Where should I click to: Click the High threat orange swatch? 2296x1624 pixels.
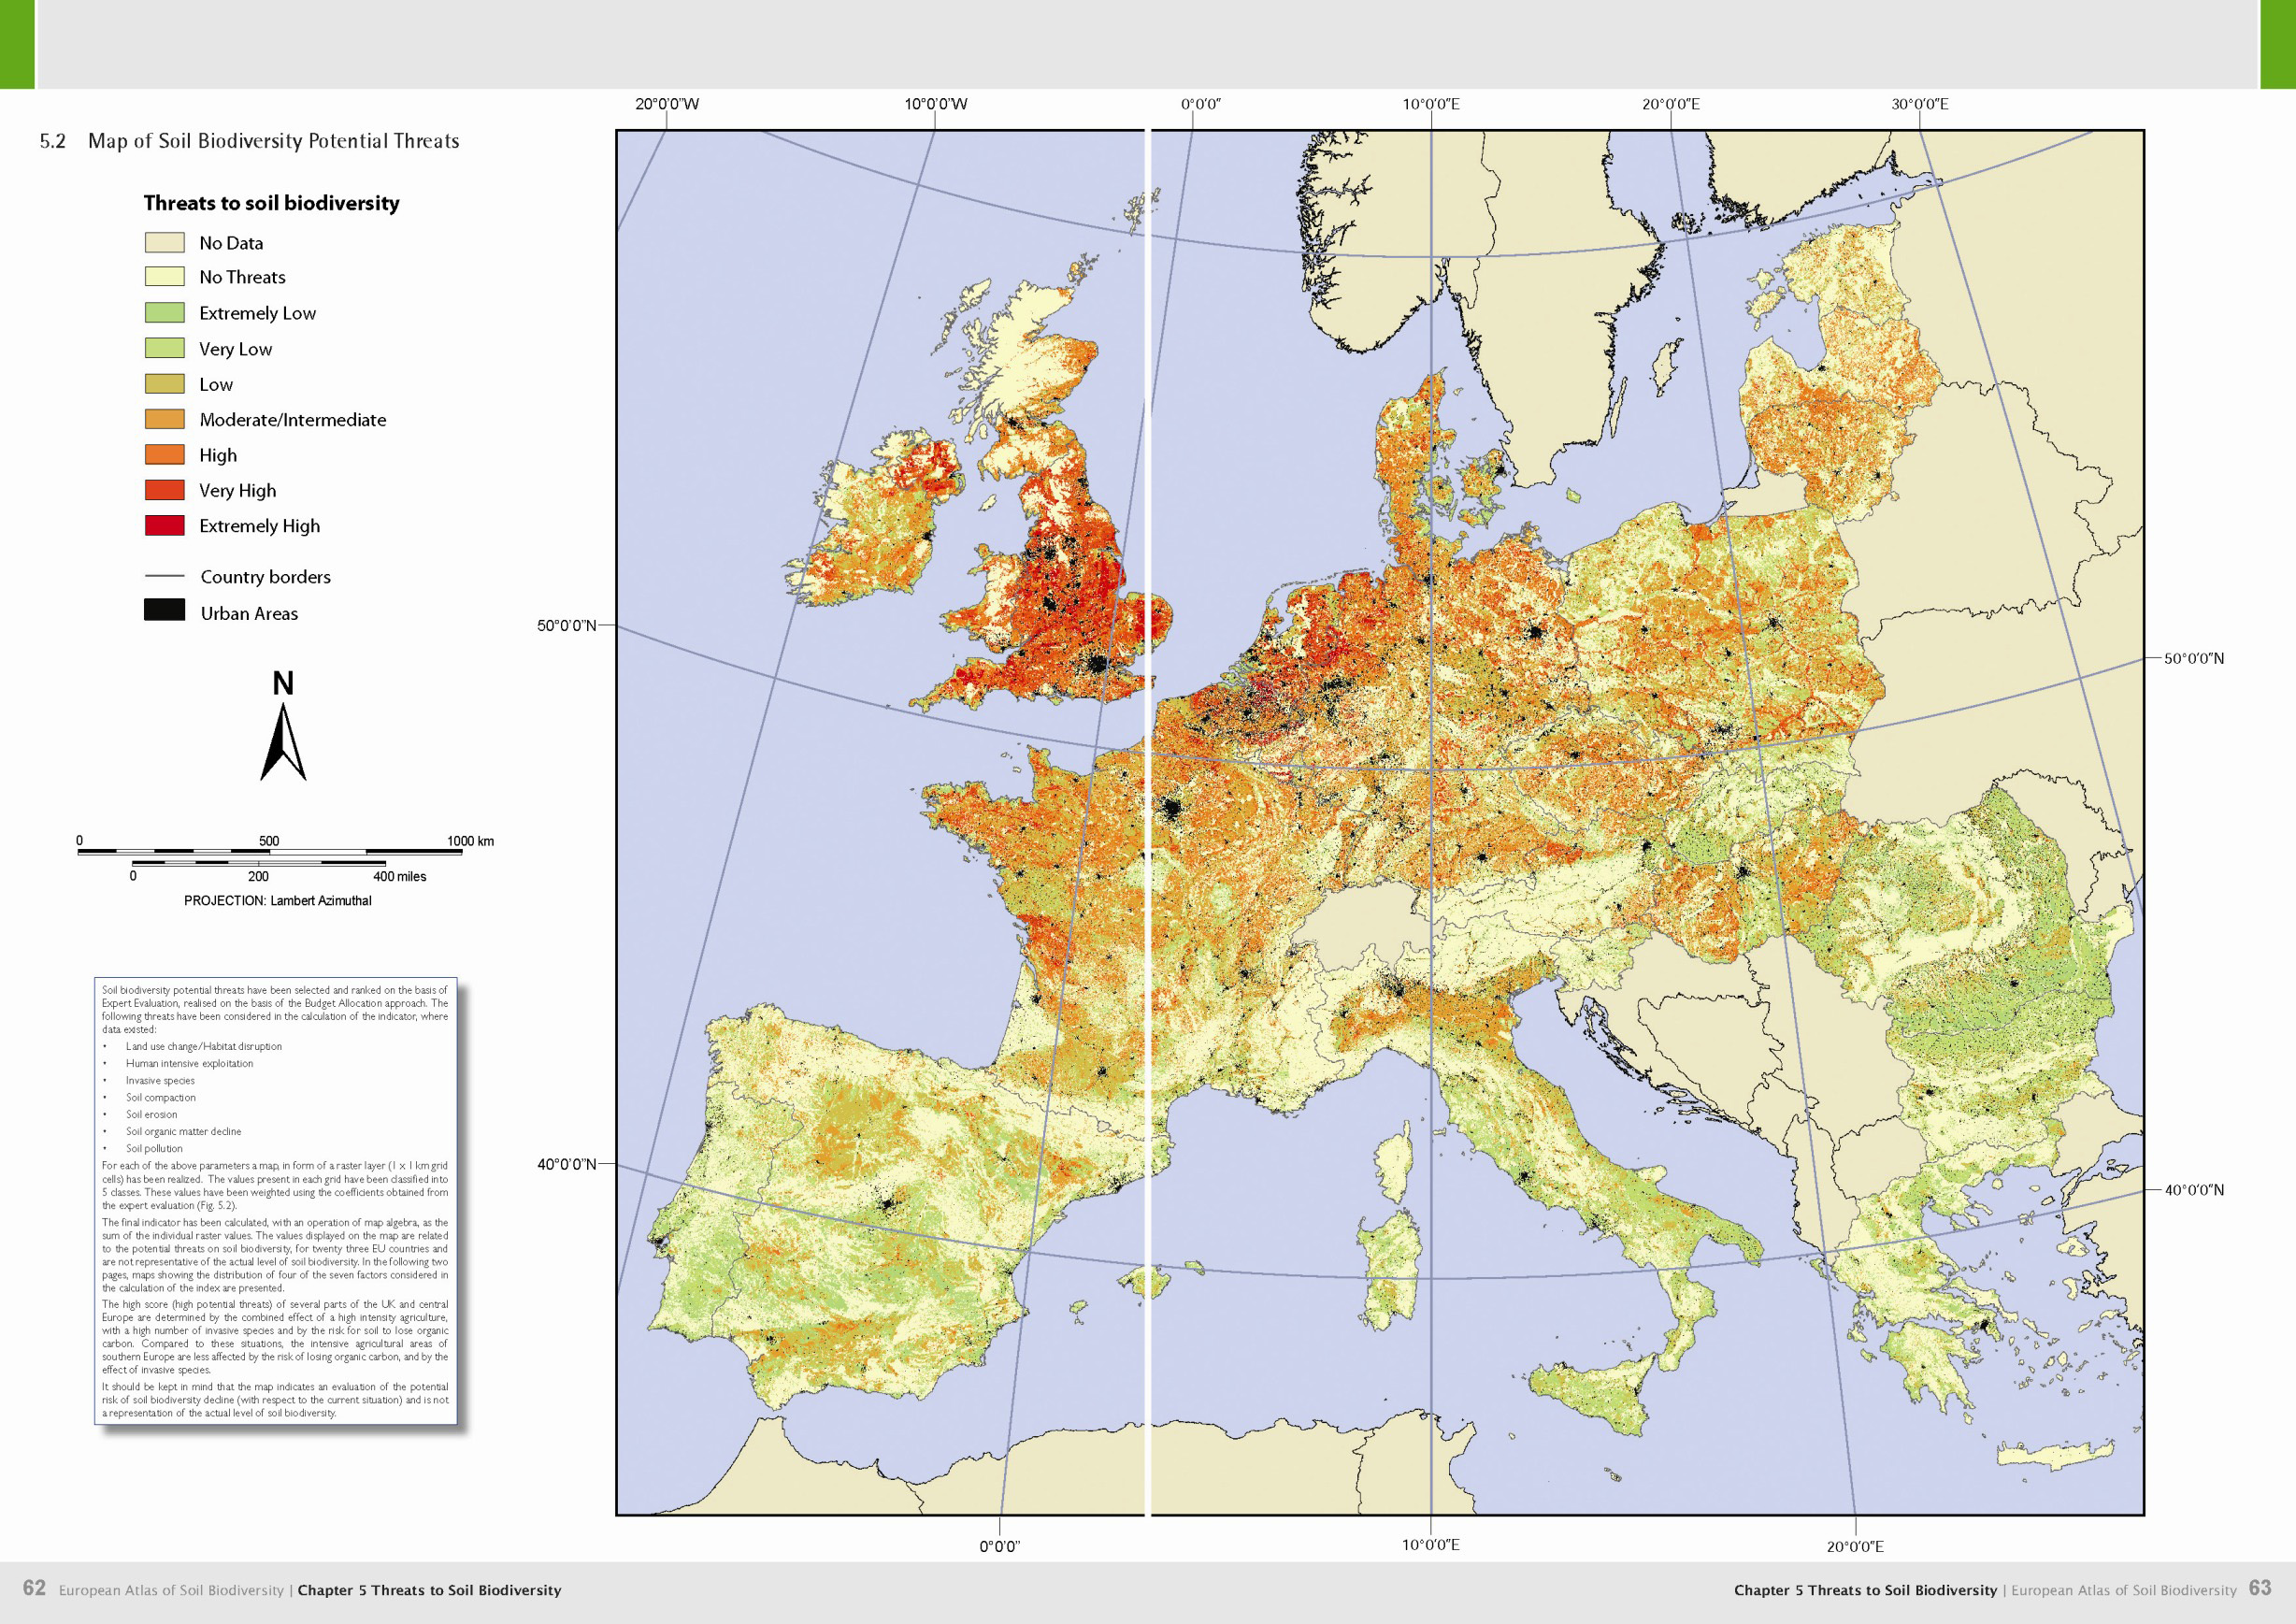[164, 455]
